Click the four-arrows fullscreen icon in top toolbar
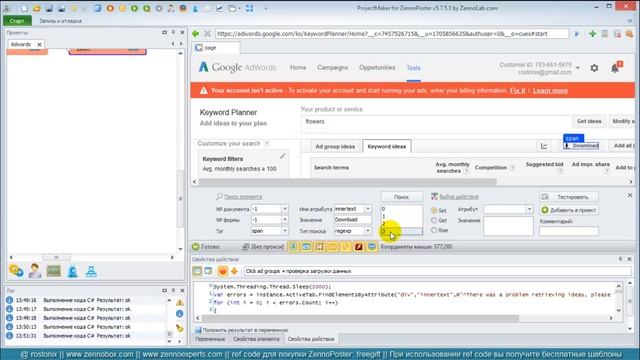The height and width of the screenshot is (360, 640). point(249,8)
